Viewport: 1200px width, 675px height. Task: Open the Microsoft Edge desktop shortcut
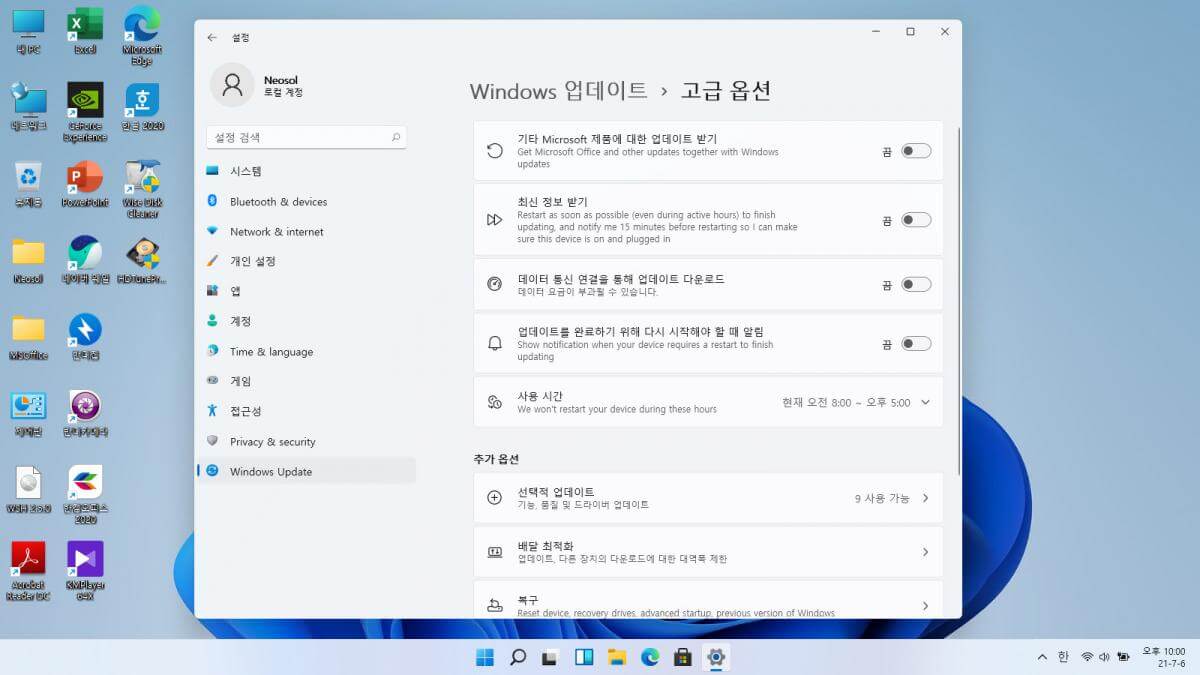point(142,35)
